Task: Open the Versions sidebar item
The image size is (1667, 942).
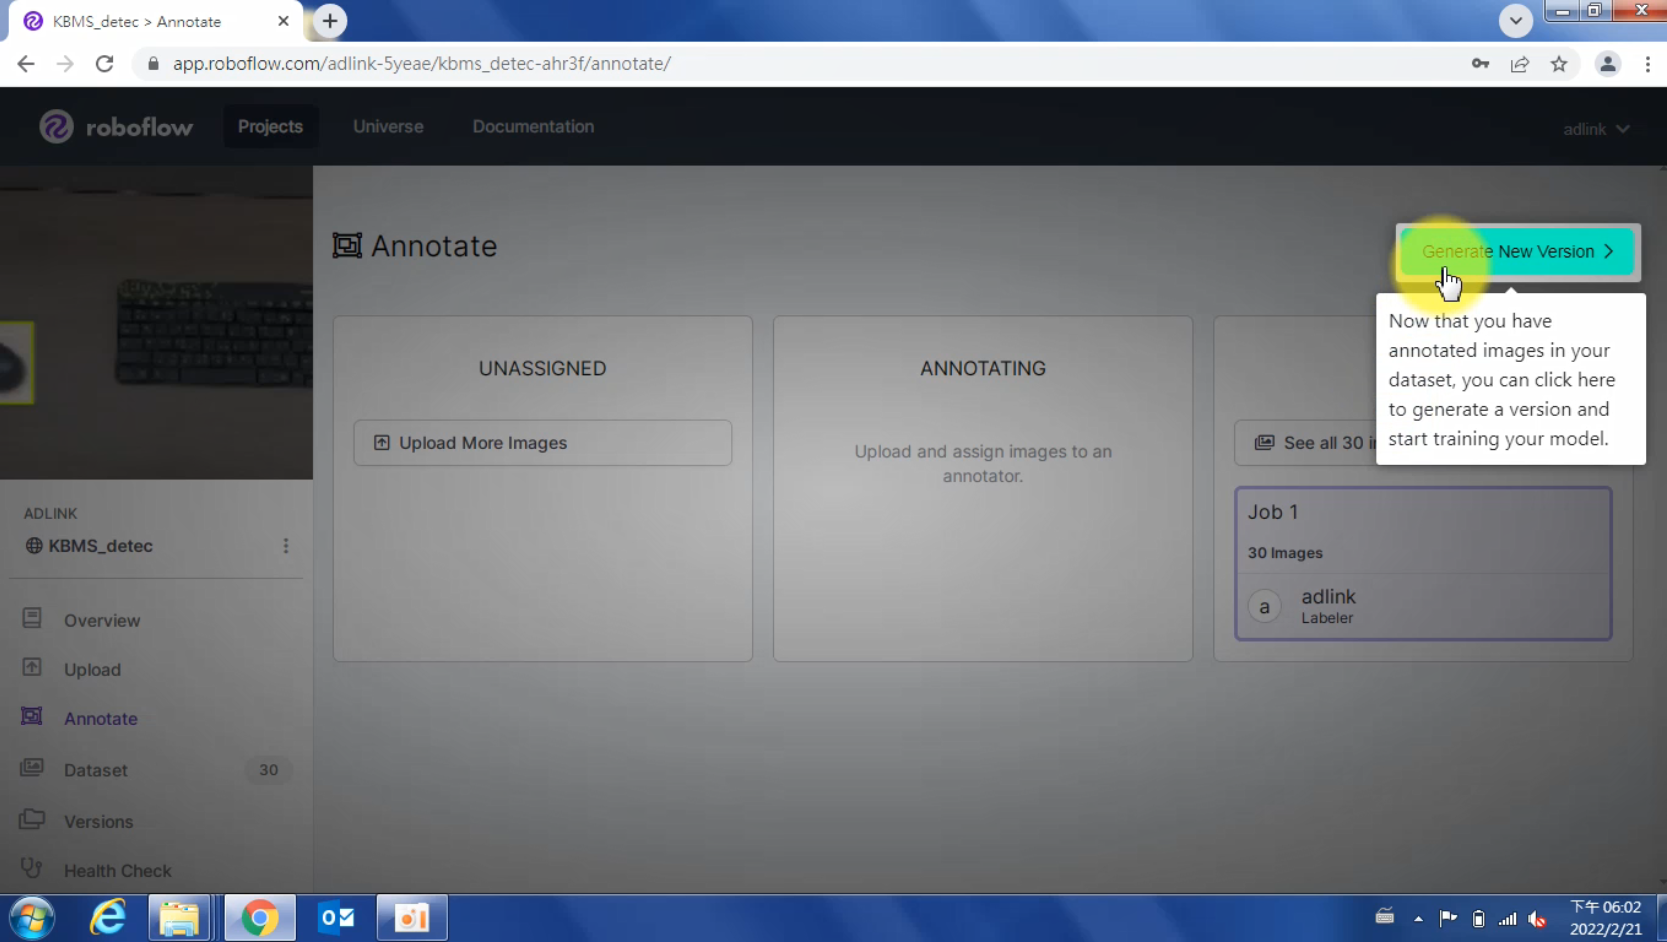Action: (98, 821)
